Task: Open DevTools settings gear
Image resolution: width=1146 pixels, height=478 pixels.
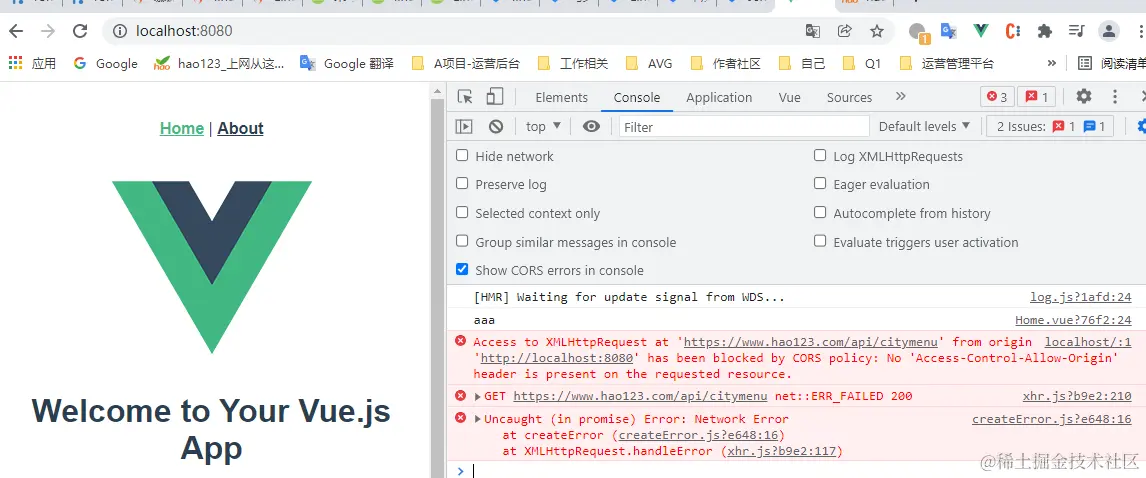Action: point(1084,96)
